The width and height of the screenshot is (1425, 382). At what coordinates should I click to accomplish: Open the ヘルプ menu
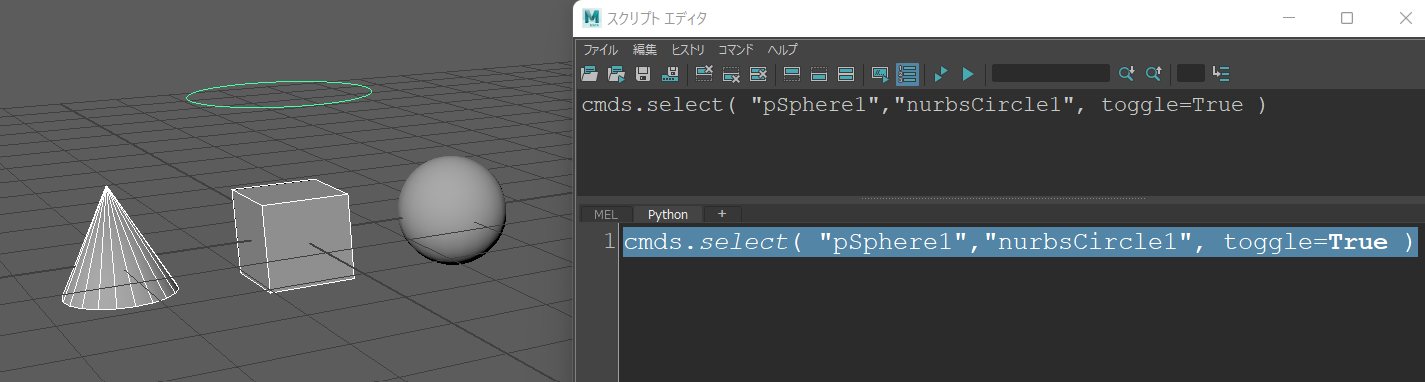tap(782, 49)
